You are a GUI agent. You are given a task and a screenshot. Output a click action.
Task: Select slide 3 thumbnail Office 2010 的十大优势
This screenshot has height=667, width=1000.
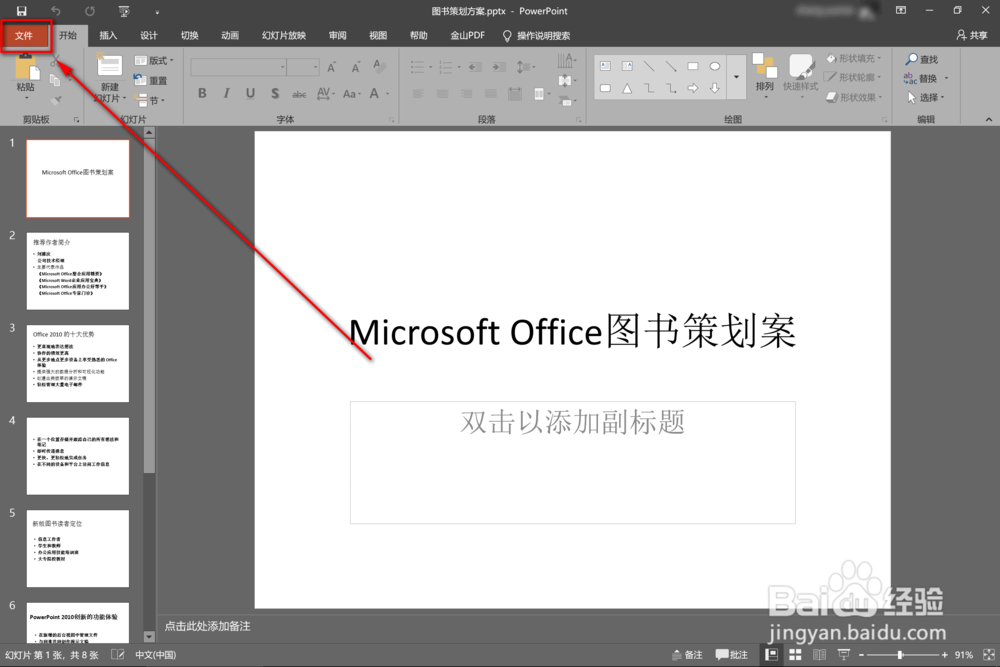click(78, 363)
